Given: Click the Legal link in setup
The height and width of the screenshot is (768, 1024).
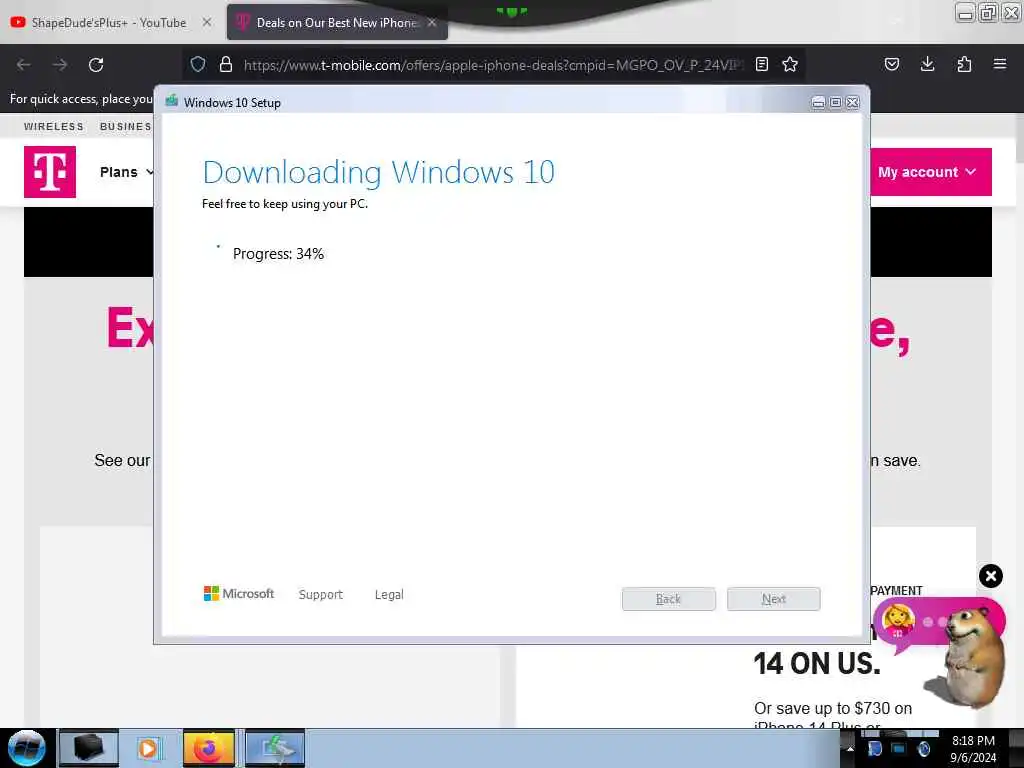Looking at the screenshot, I should (389, 594).
